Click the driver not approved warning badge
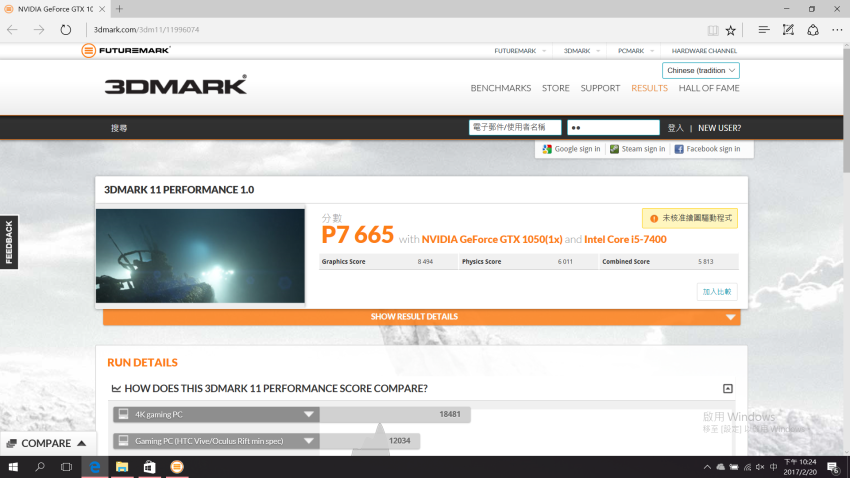Screen dimensions: 850x478 (690, 218)
